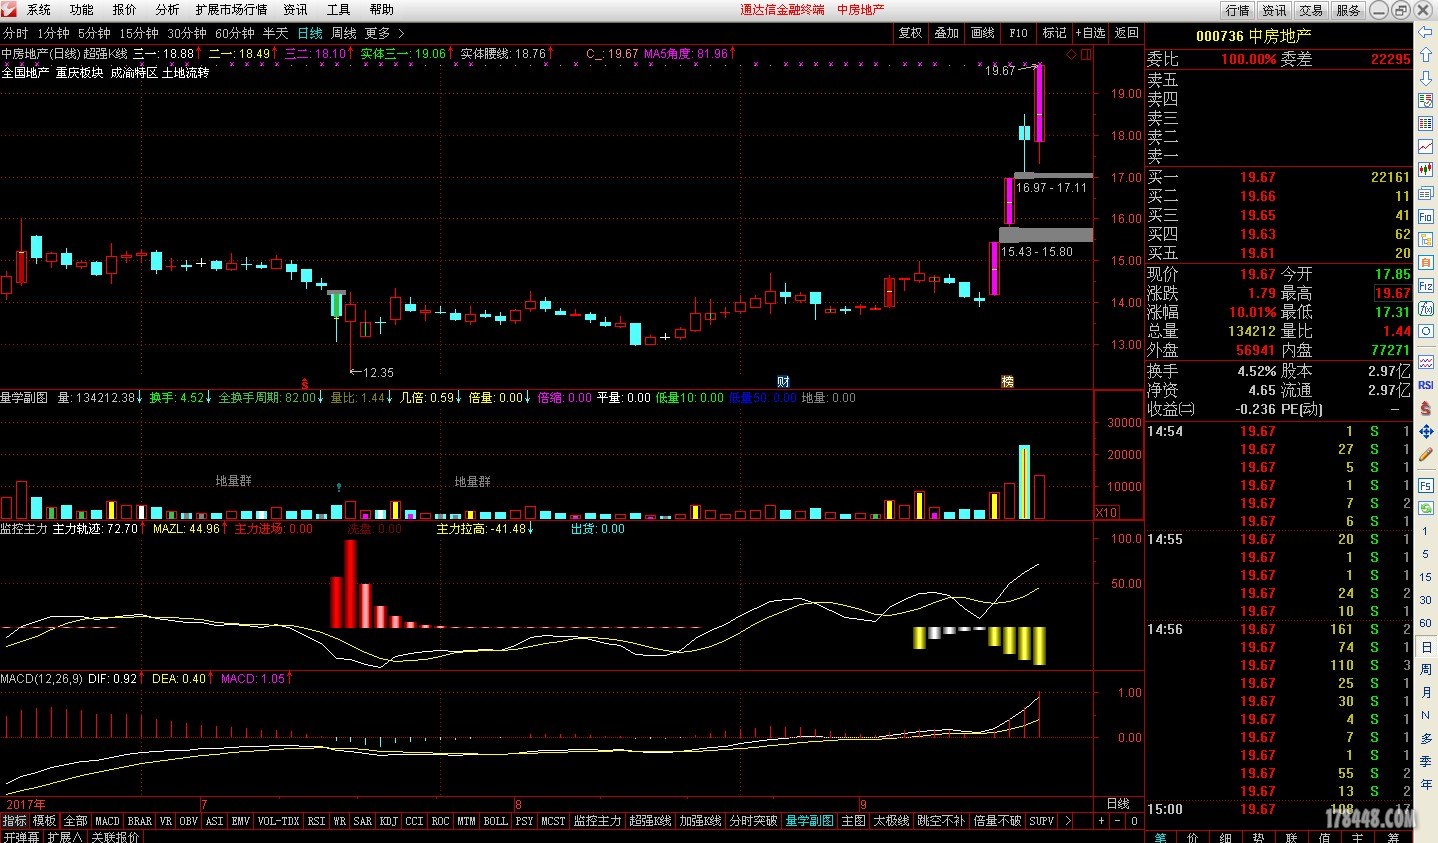Screen dimensions: 1438x843
Task: Click the down arrow icon in right toolbar
Action: [x=1426, y=77]
